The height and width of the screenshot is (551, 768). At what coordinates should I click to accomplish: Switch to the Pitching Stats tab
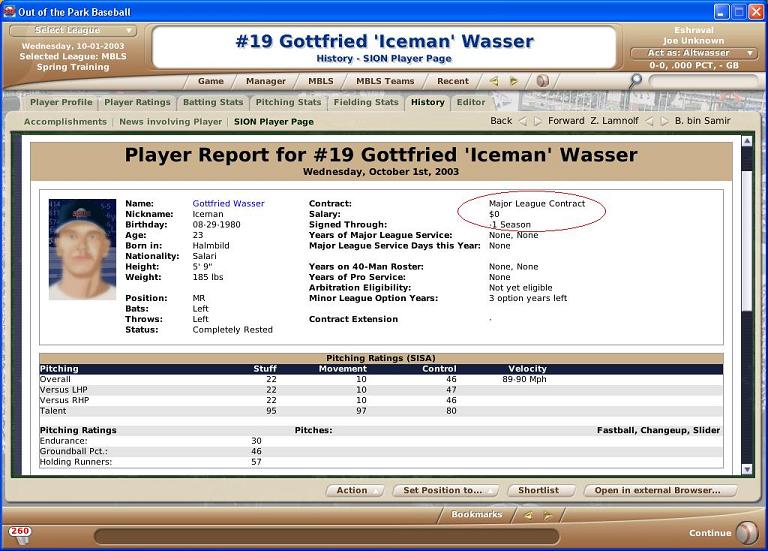coord(288,102)
